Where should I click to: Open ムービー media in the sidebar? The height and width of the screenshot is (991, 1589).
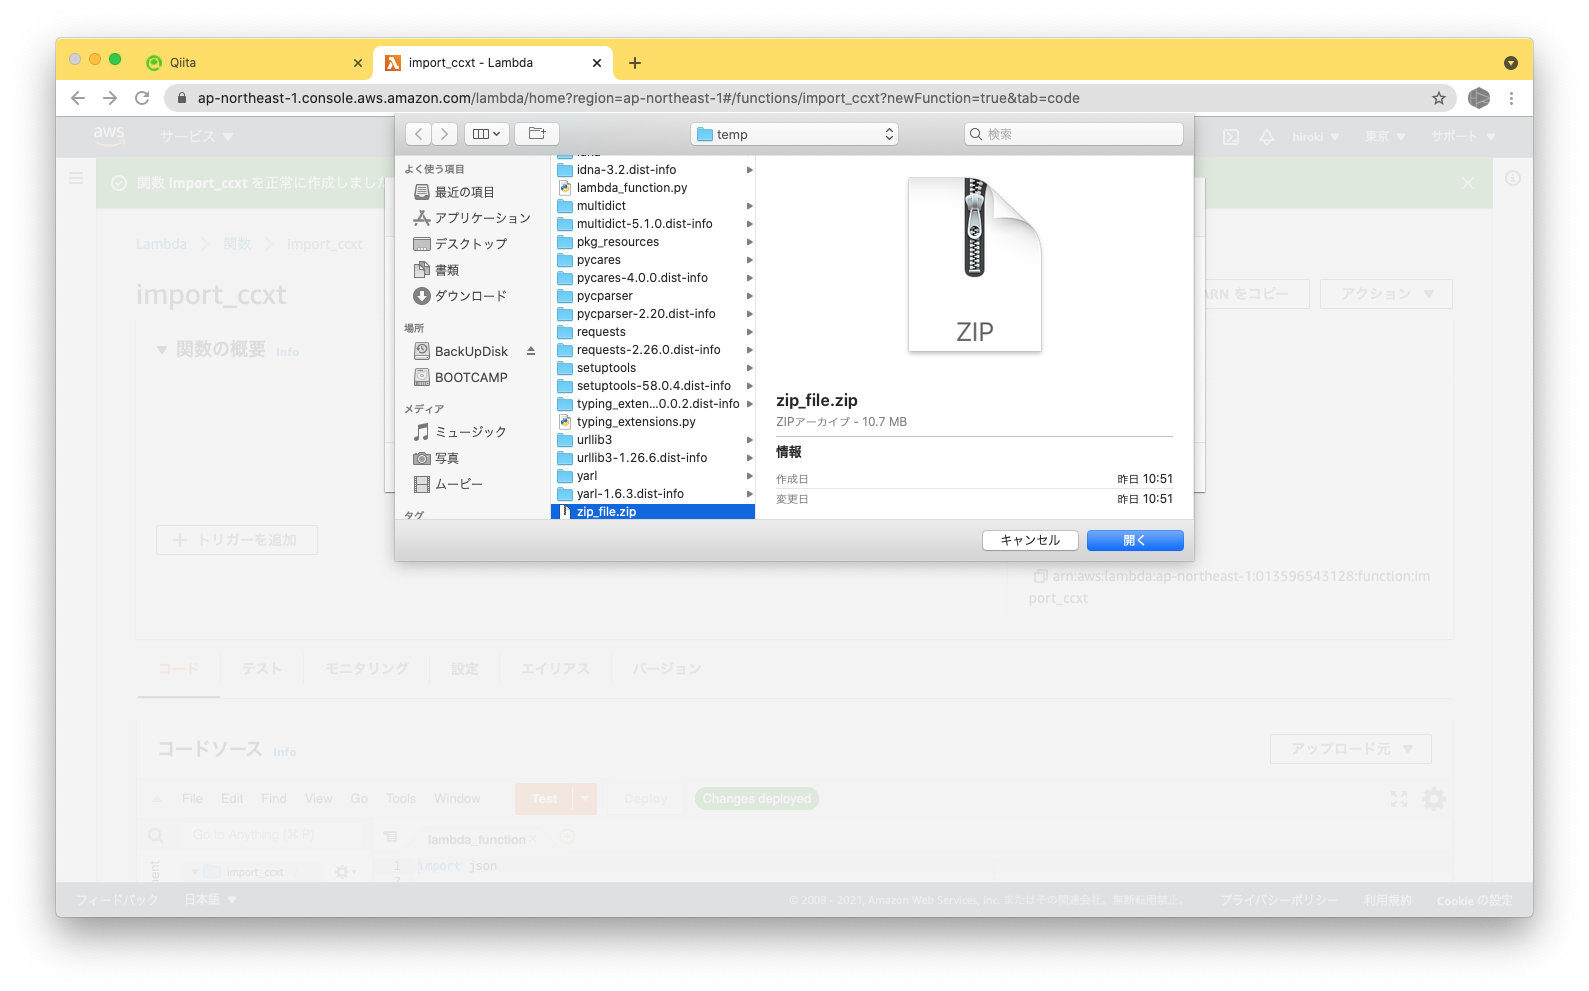(449, 484)
